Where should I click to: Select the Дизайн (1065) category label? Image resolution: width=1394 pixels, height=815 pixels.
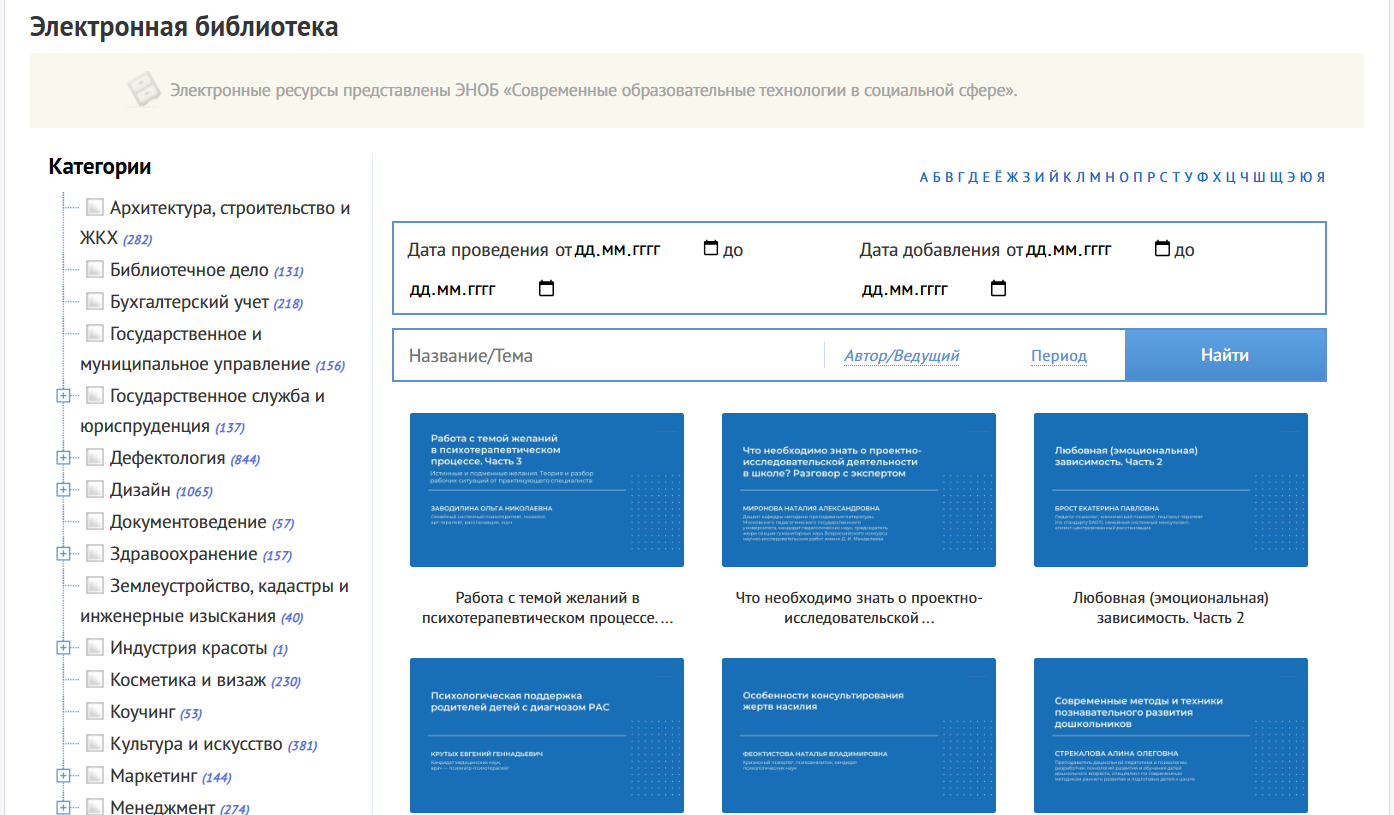161,490
